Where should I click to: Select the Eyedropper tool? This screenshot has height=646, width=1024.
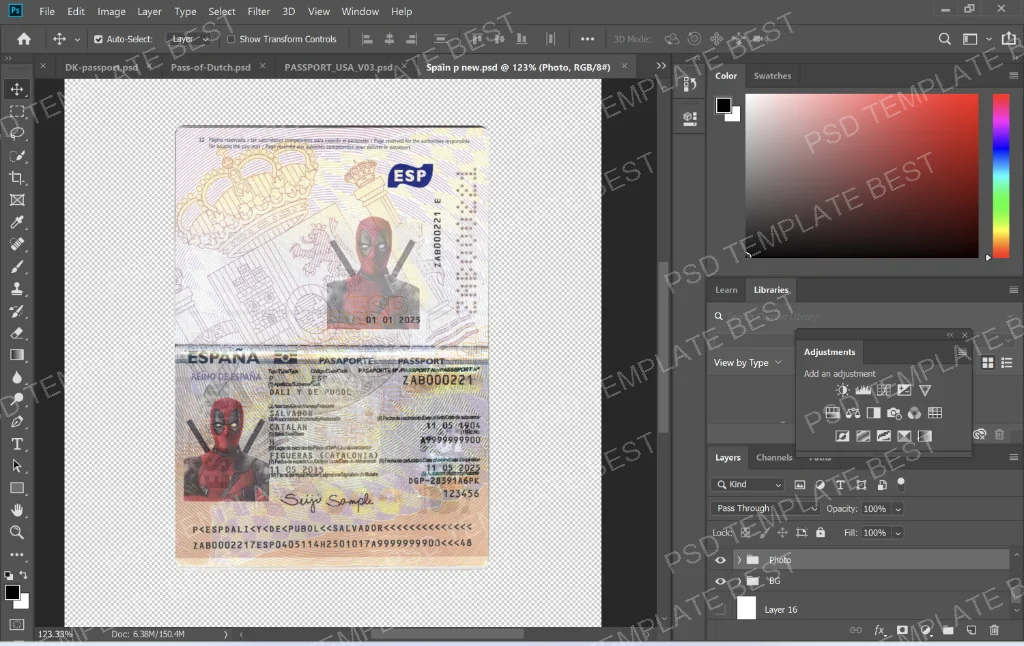pos(17,222)
